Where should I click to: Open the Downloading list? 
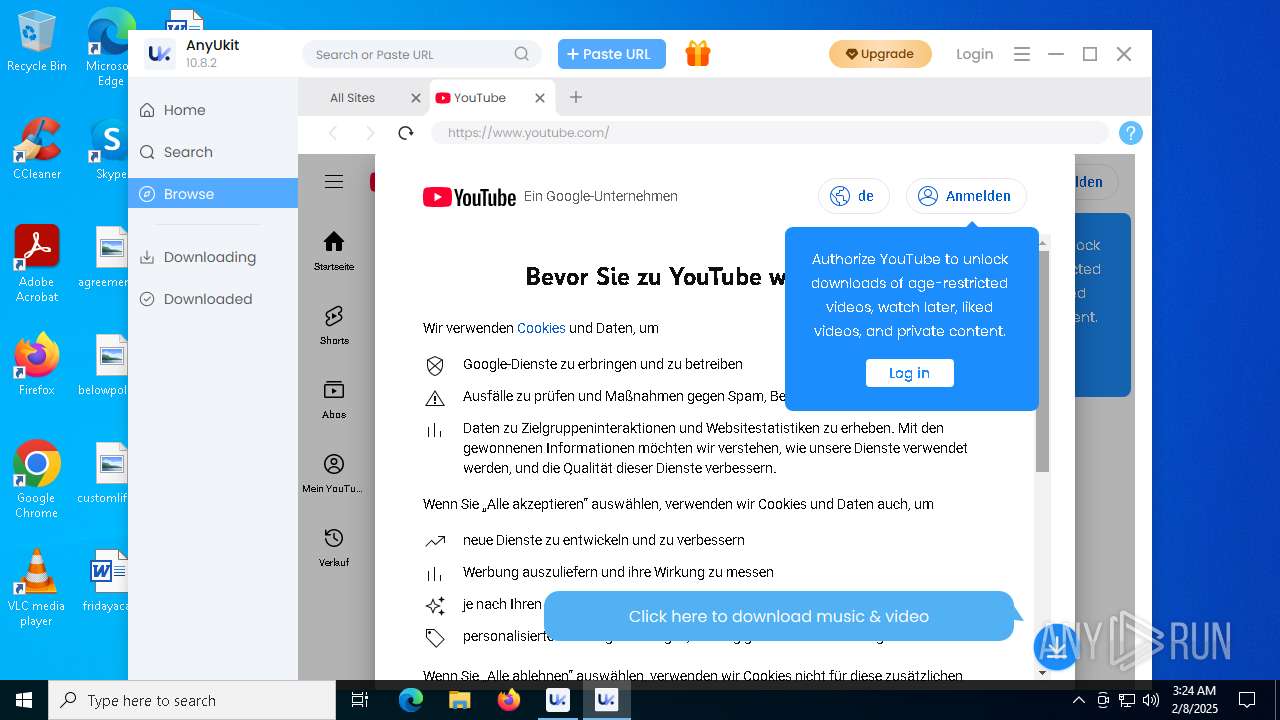point(213,257)
